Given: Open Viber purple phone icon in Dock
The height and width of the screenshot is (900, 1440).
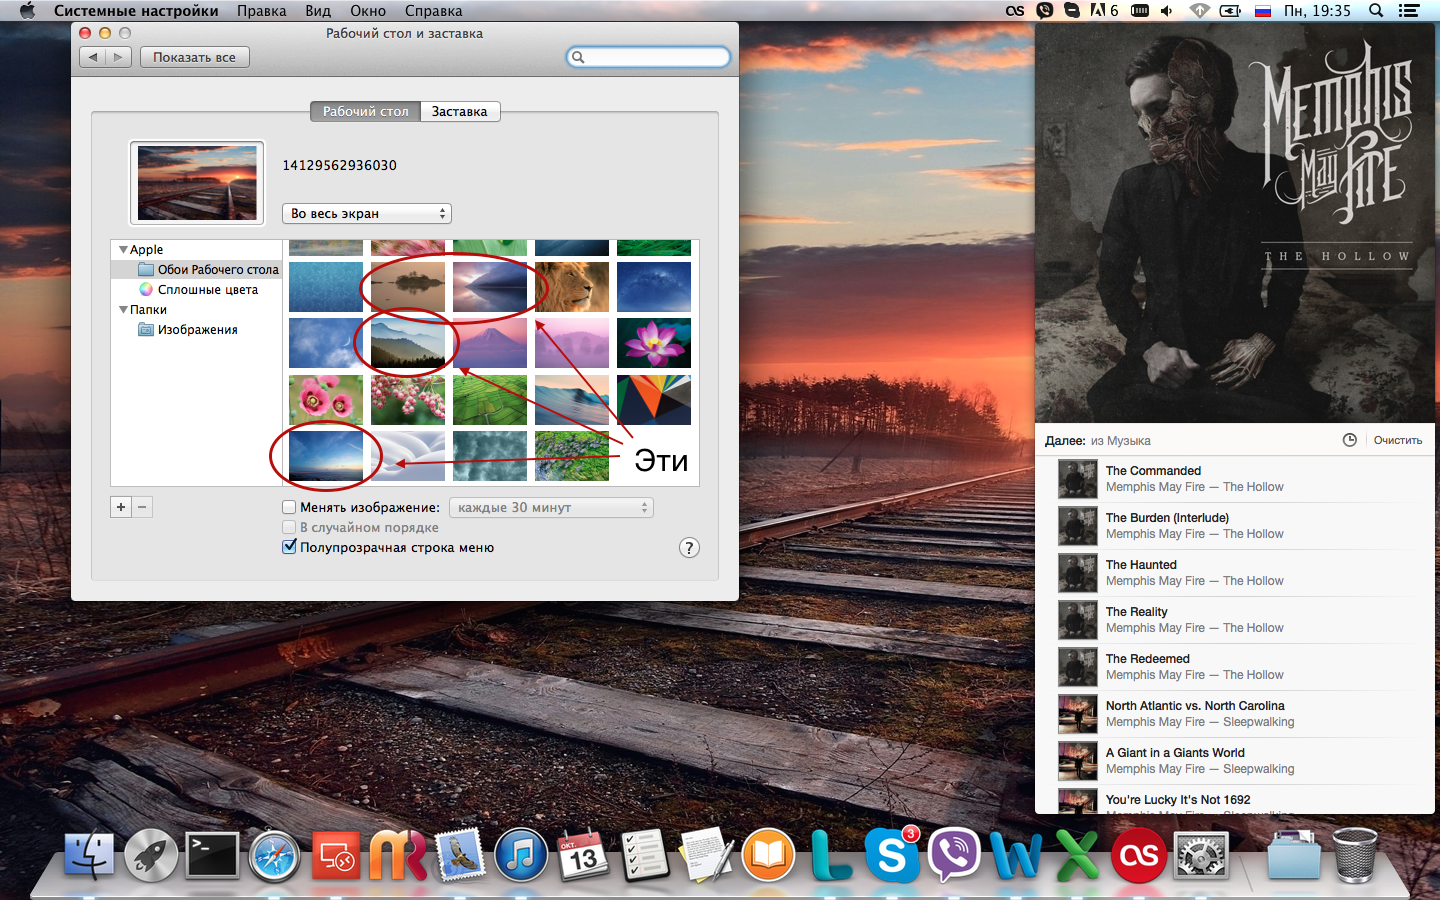Looking at the screenshot, I should click(x=954, y=856).
